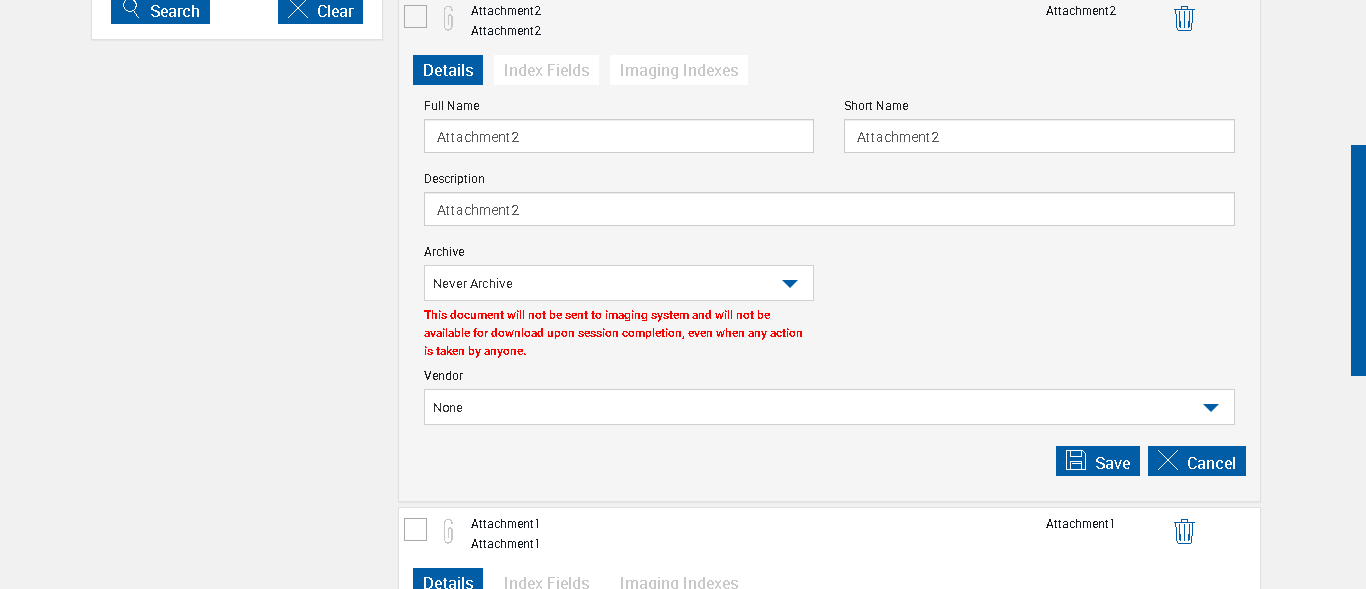Check the Attachment1 row checkbox
Viewport: 1366px width, 589px height.
point(416,529)
